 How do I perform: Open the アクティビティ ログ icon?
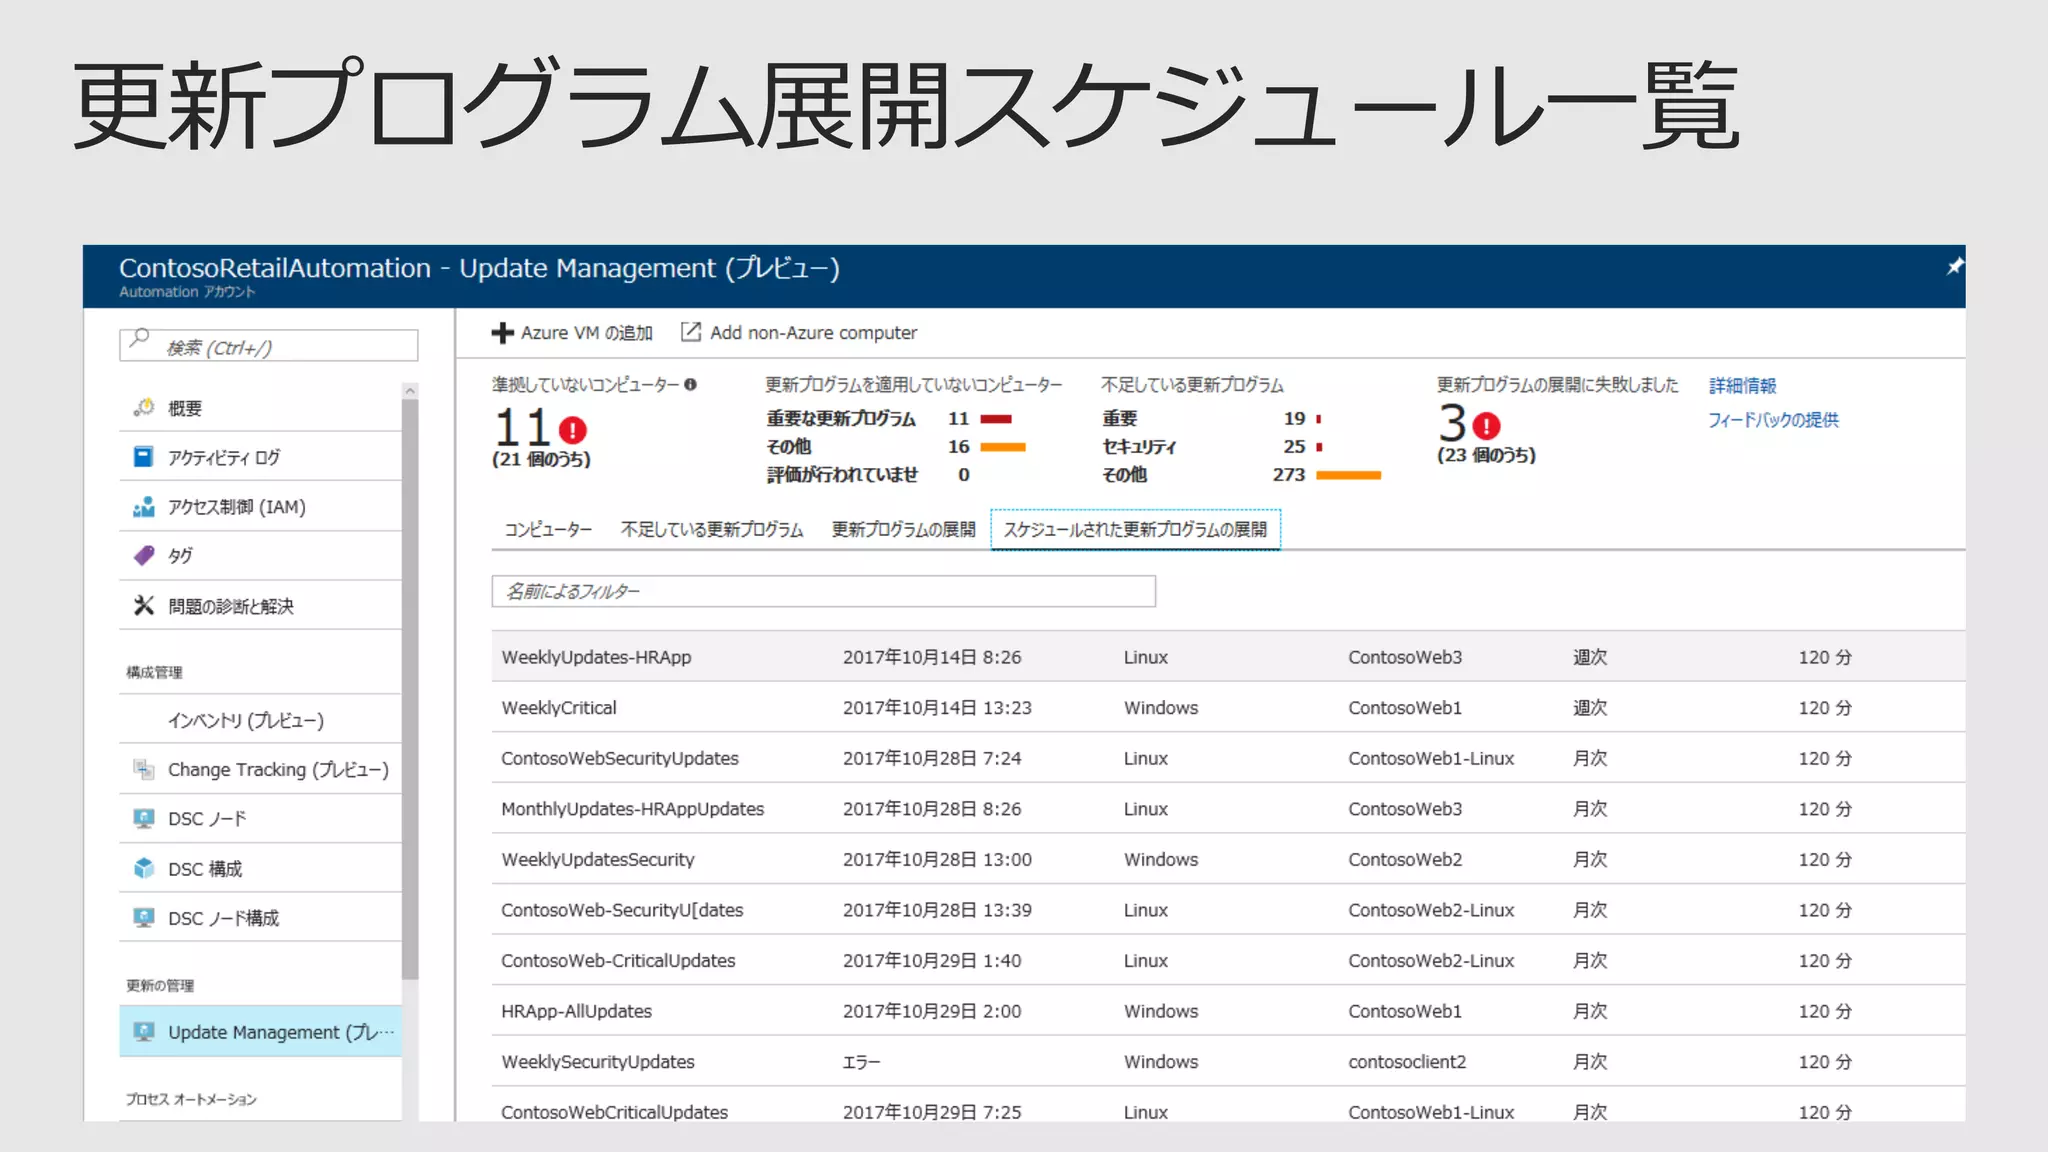(144, 457)
